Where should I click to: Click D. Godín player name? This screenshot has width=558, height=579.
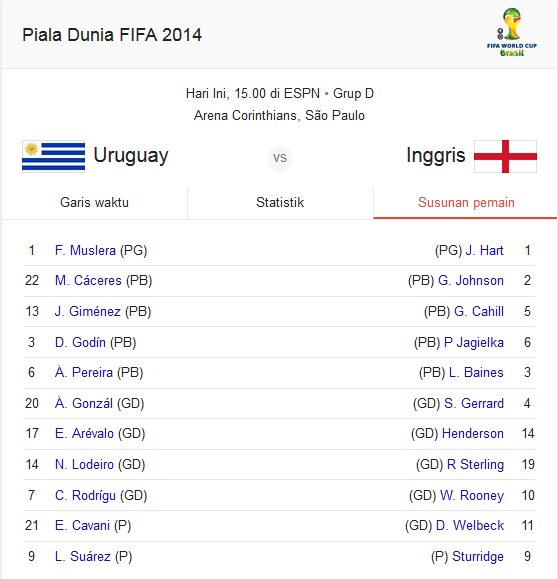point(80,342)
